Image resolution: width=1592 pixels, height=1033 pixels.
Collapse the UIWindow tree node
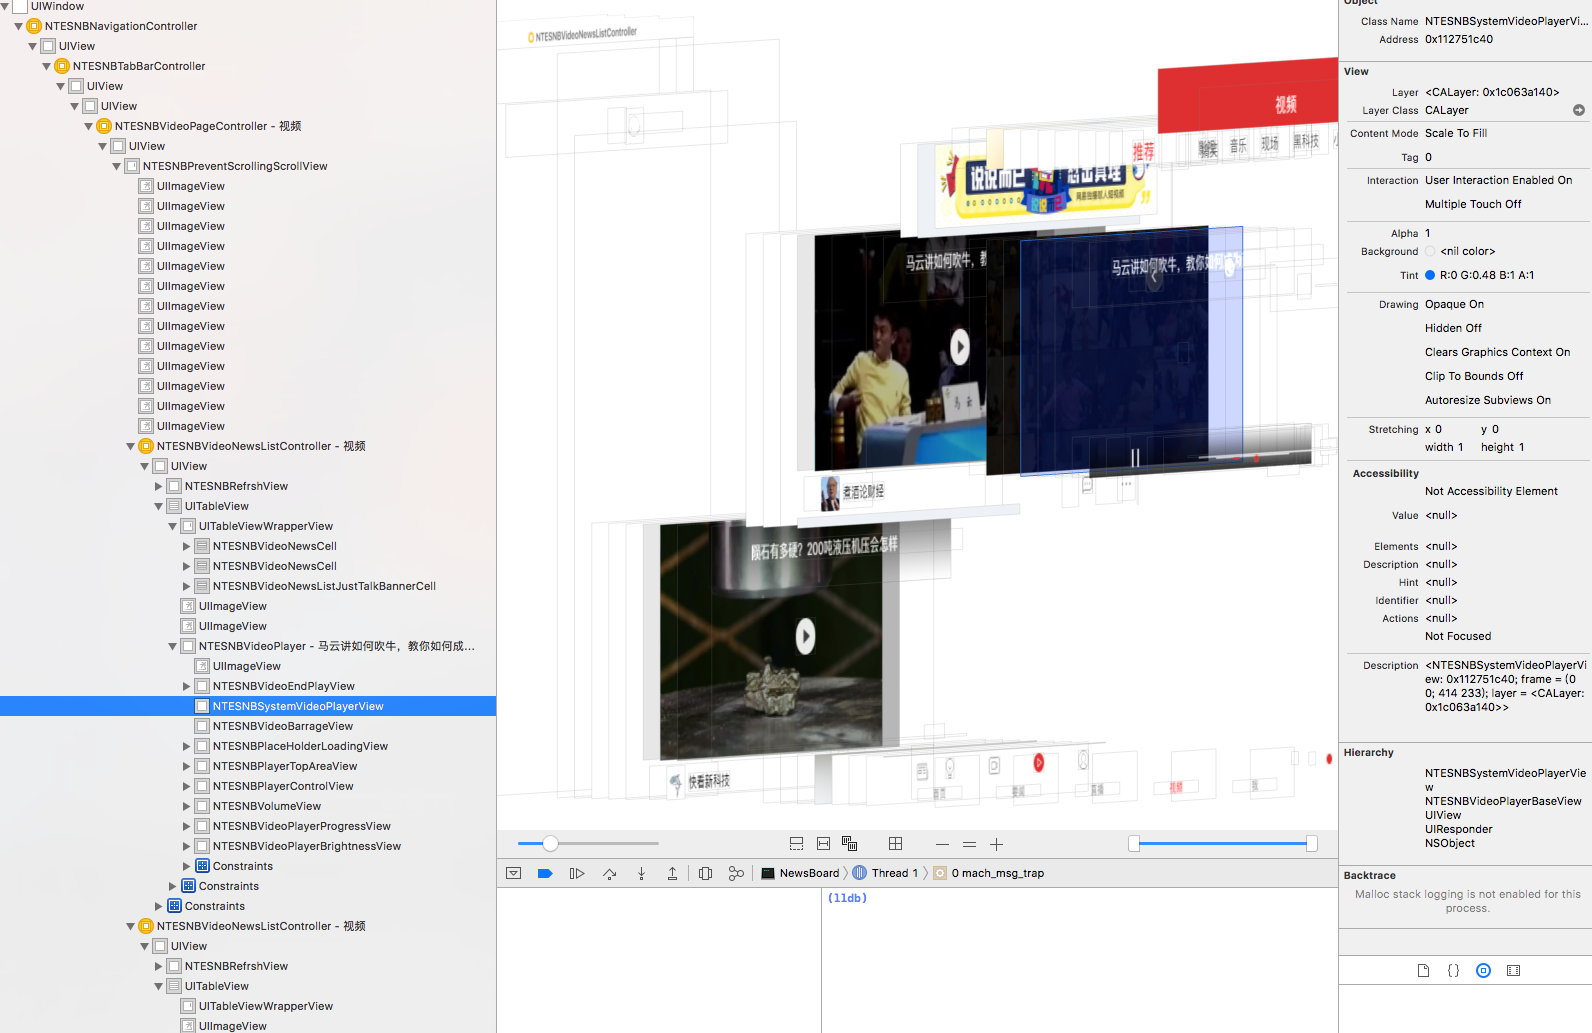pyautogui.click(x=5, y=6)
